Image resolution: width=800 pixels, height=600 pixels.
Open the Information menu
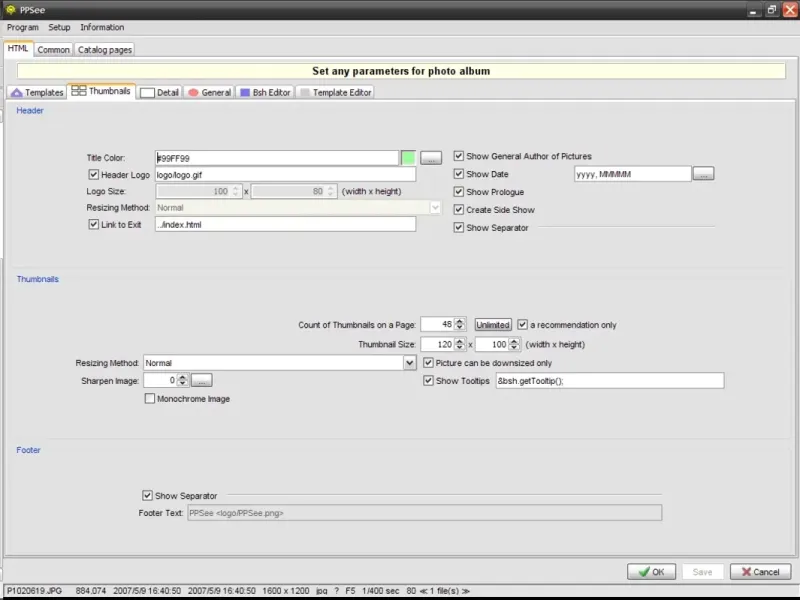pos(102,27)
